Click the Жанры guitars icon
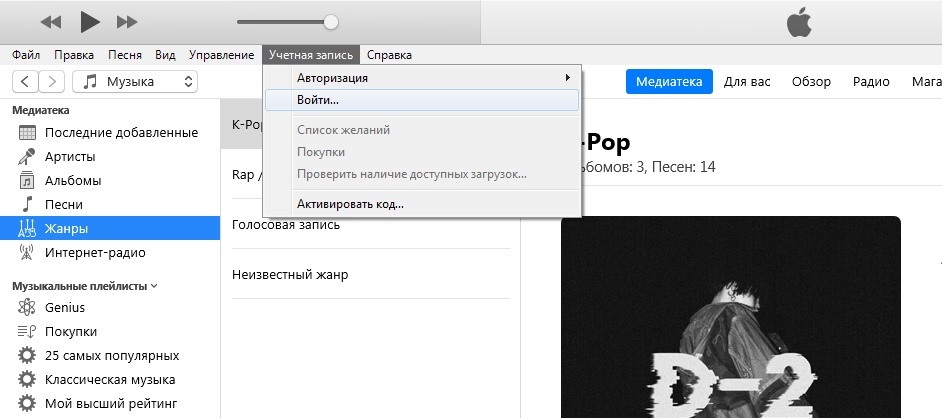Image resolution: width=942 pixels, height=418 pixels. click(x=27, y=229)
